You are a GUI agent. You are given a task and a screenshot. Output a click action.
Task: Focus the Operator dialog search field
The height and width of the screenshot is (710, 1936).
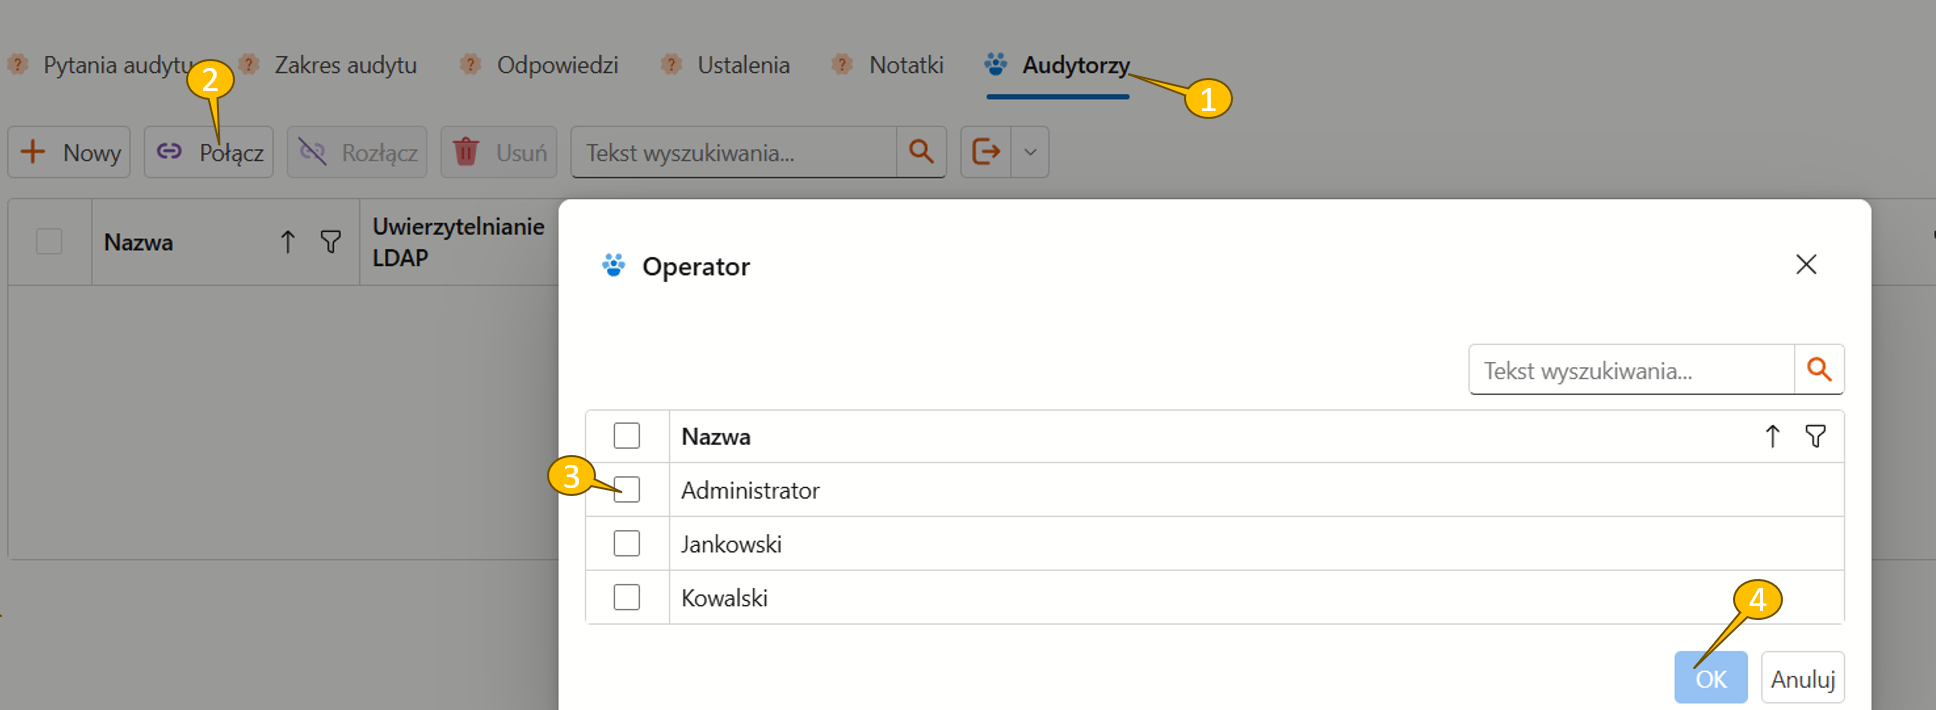click(x=1632, y=370)
